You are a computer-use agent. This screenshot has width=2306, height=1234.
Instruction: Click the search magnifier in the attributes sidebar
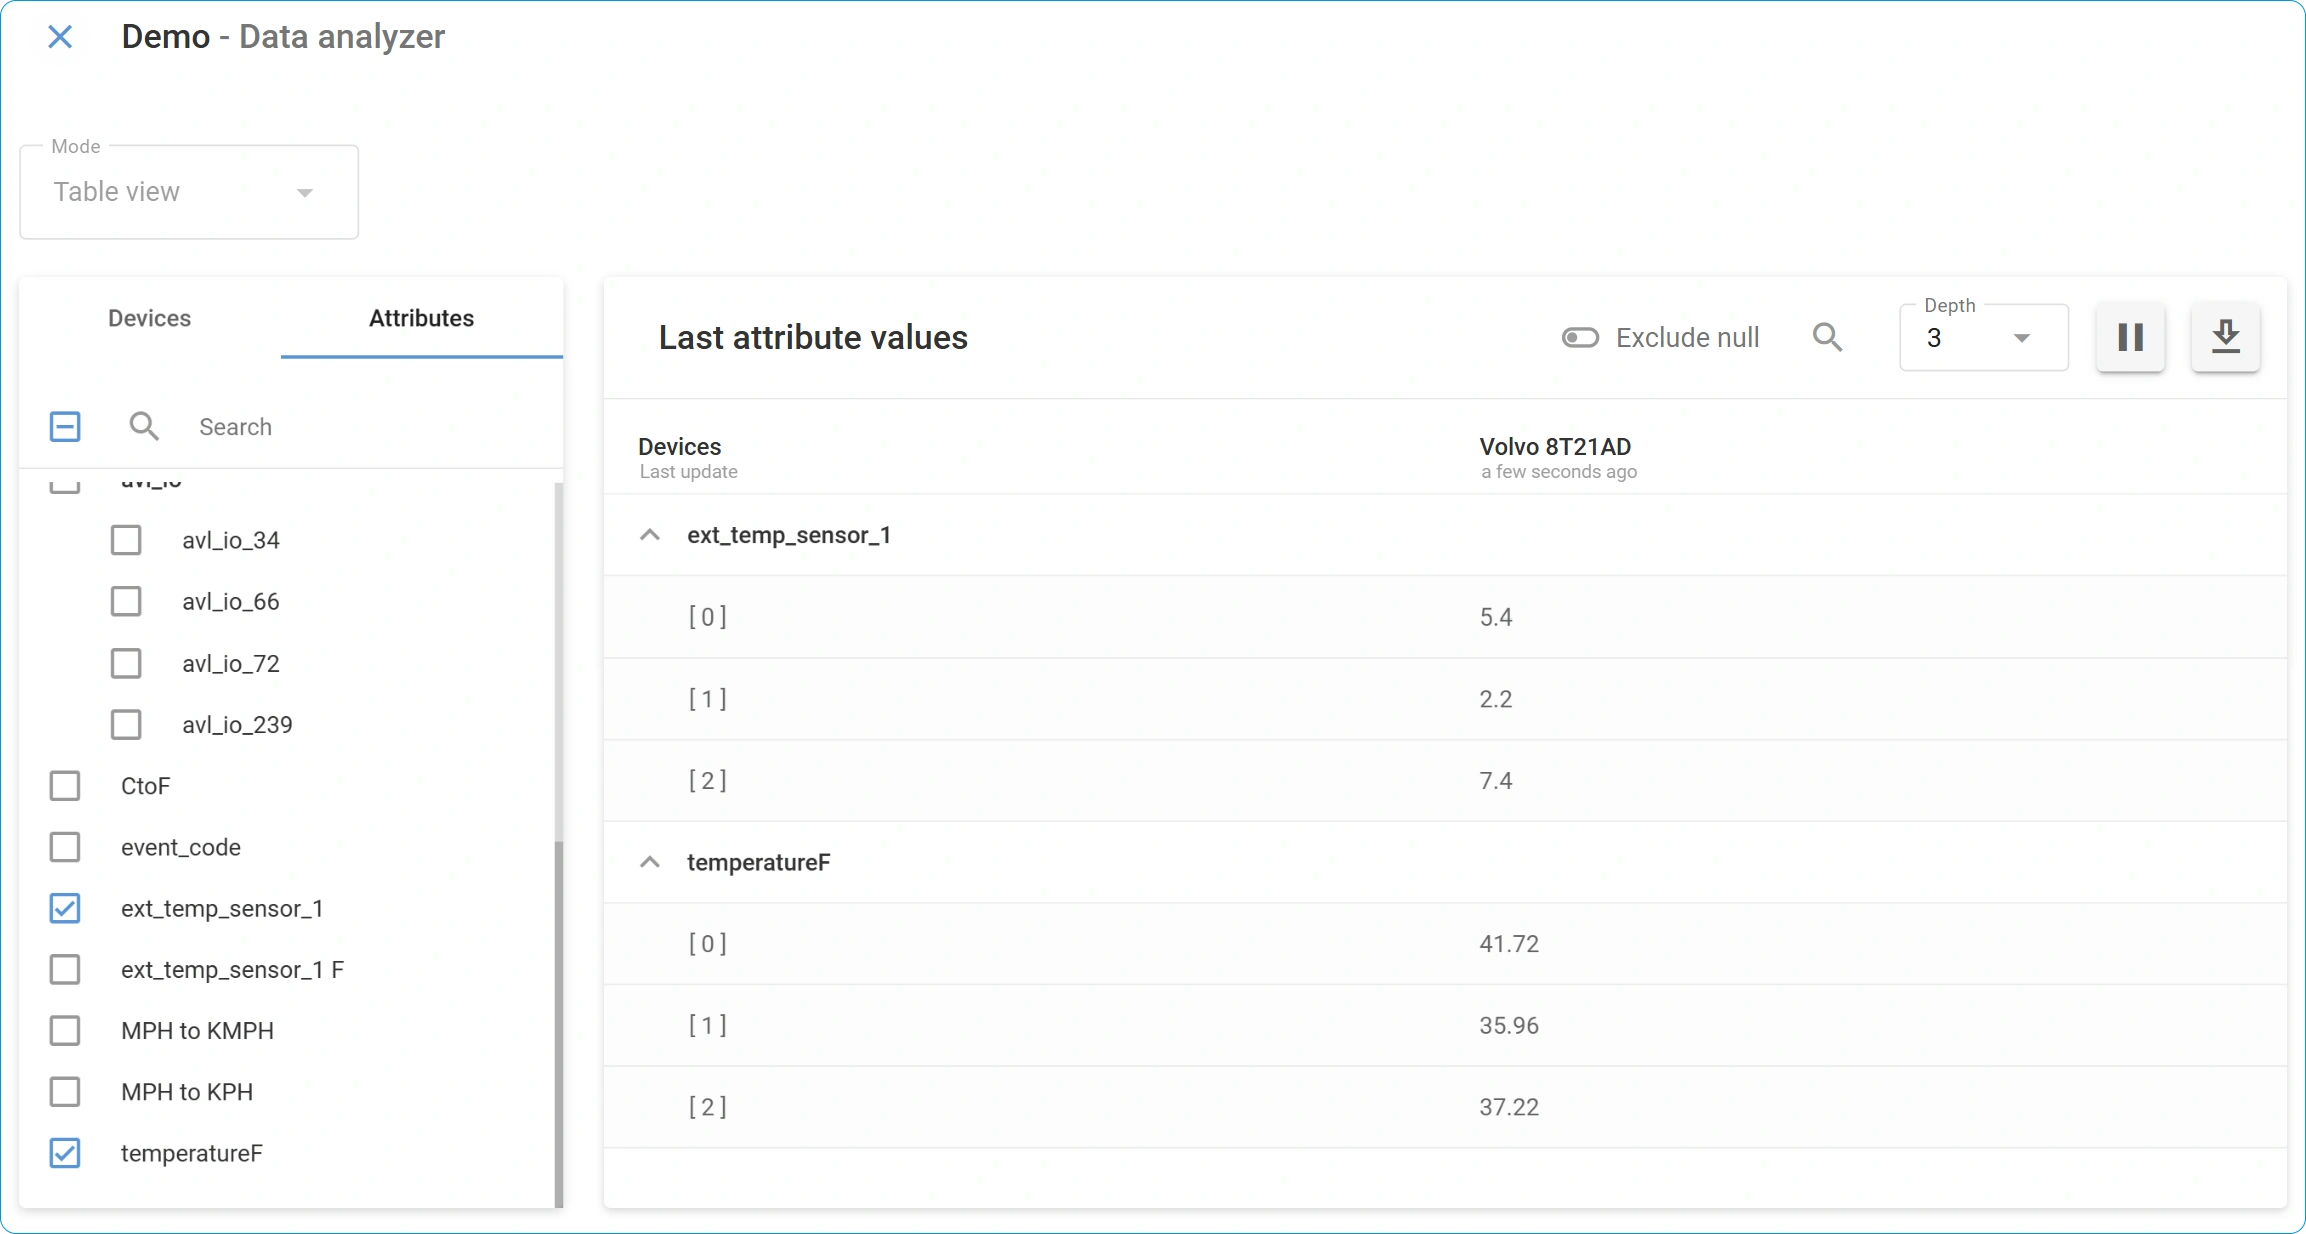144,426
